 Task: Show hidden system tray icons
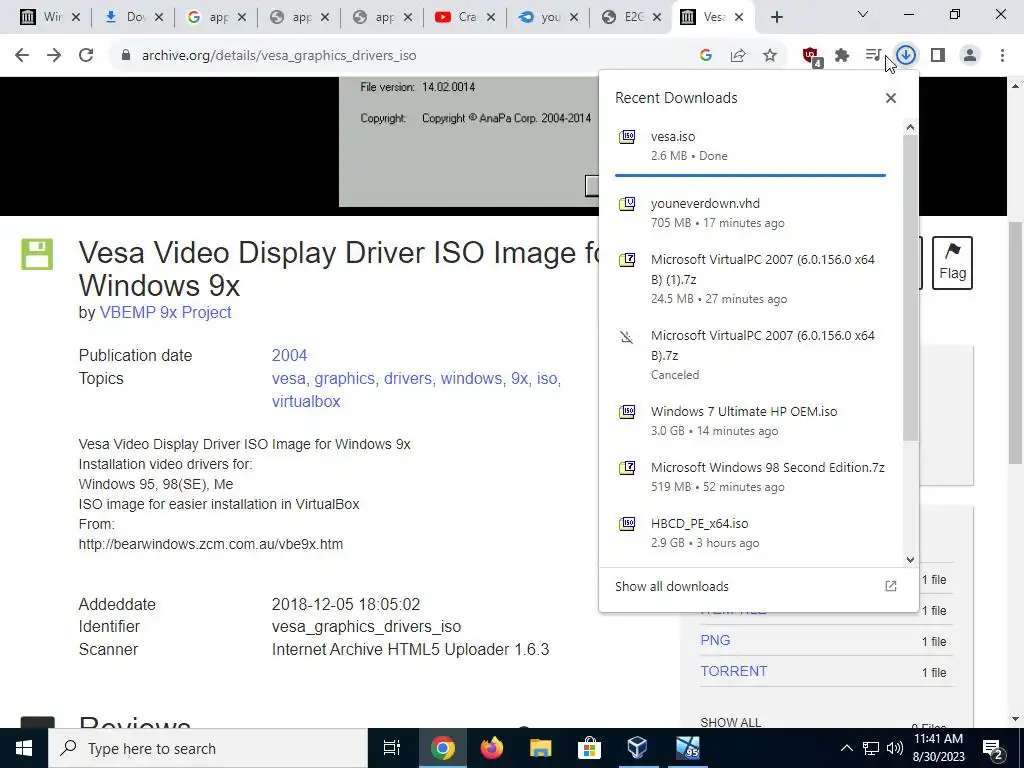846,748
